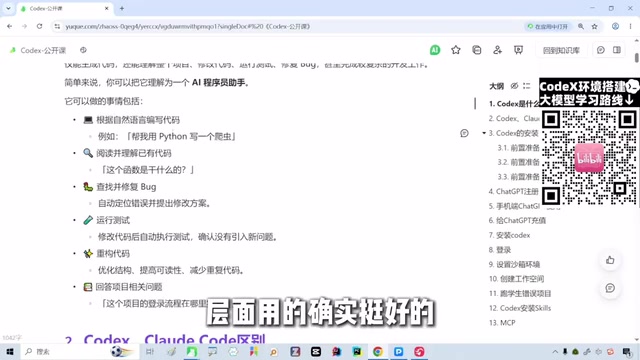Screen dimensions: 640x360
Task: Toggle the sidebar panel layout icon
Action: 617,50
